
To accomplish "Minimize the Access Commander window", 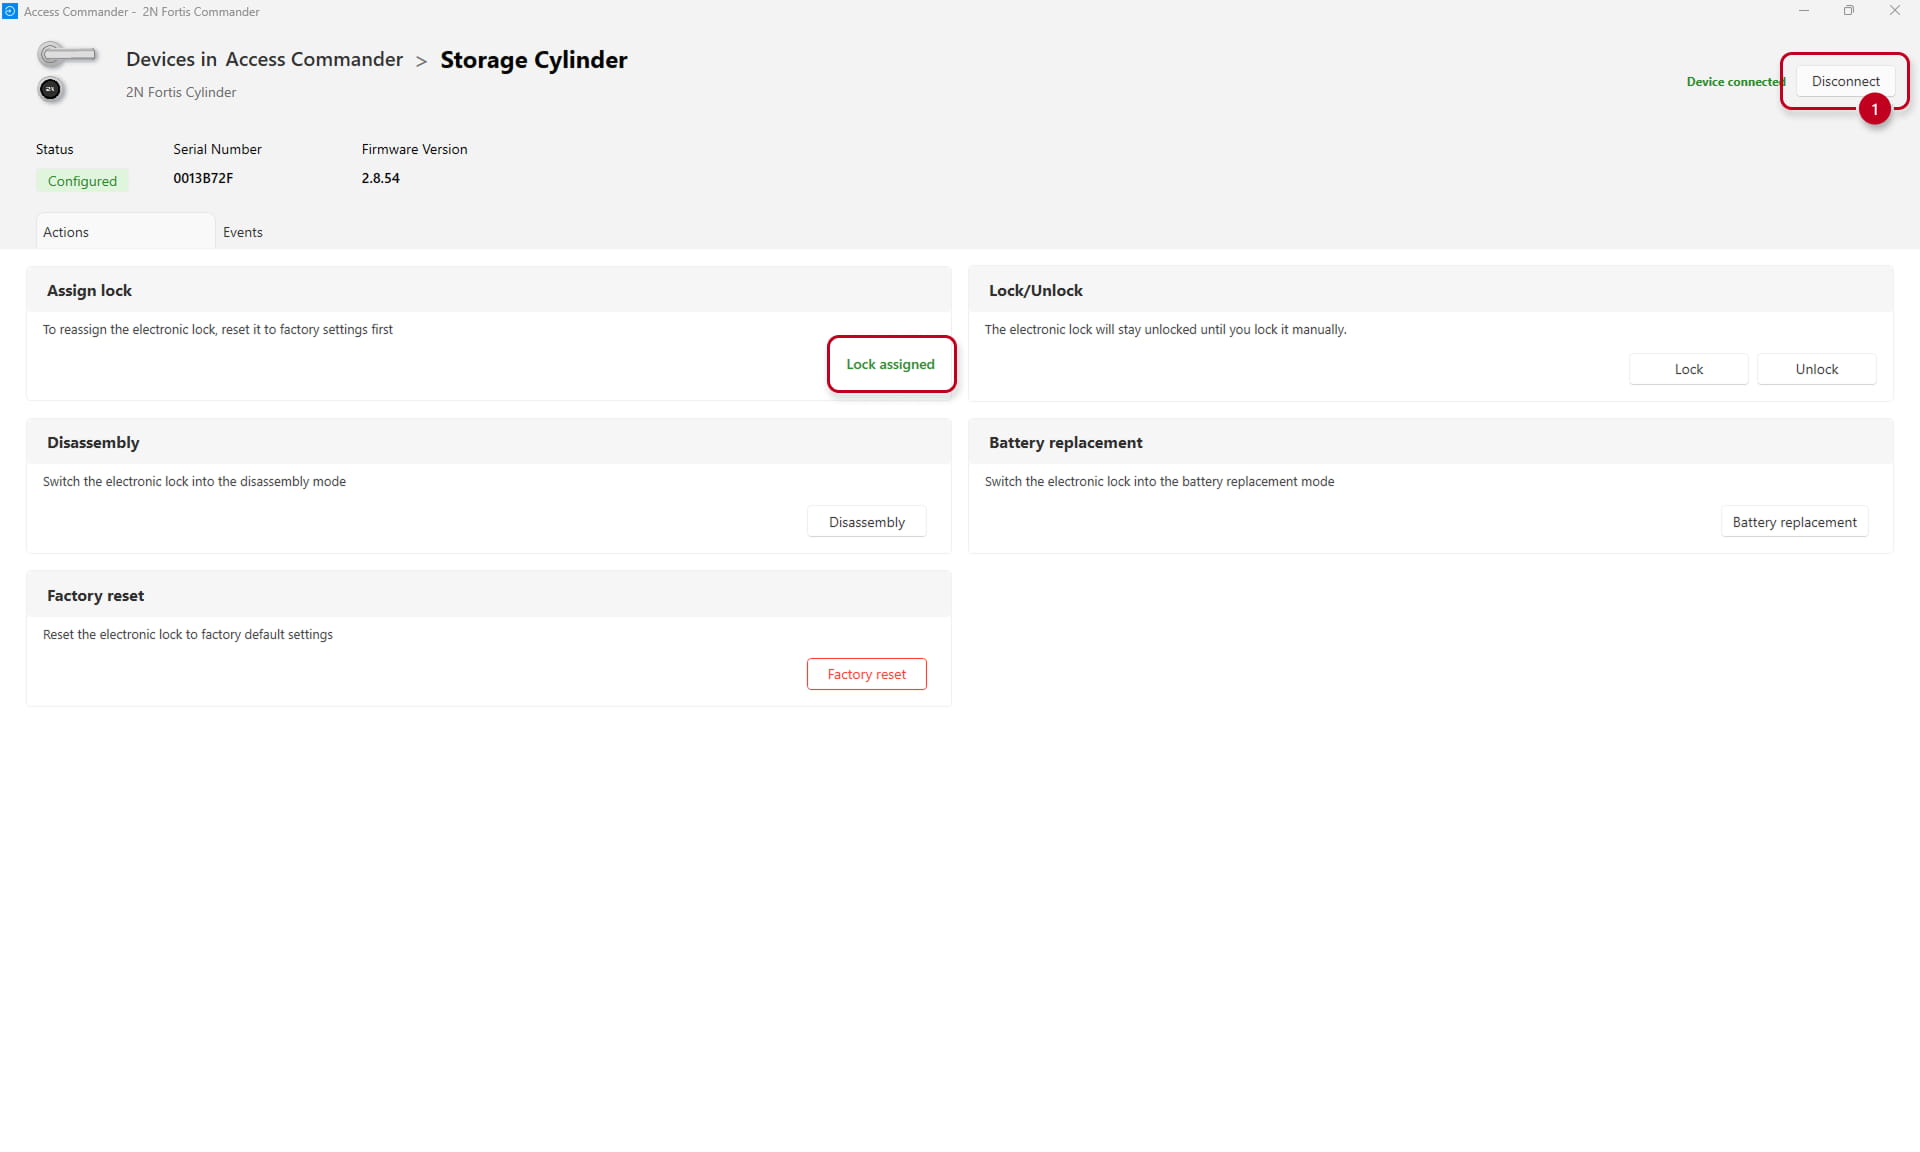I will (1803, 11).
